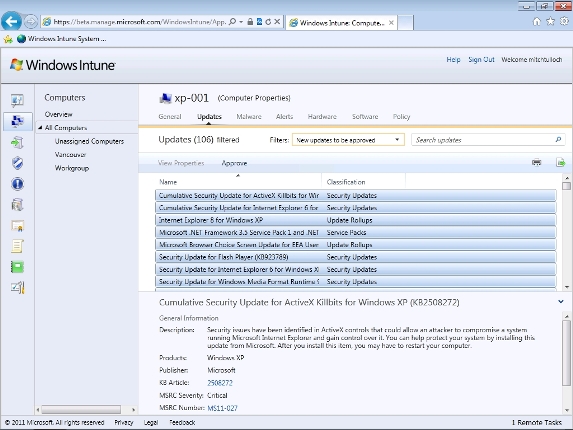Click the navigation pane horizontal scrollbar
The width and height of the screenshot is (573, 430).
(81, 409)
